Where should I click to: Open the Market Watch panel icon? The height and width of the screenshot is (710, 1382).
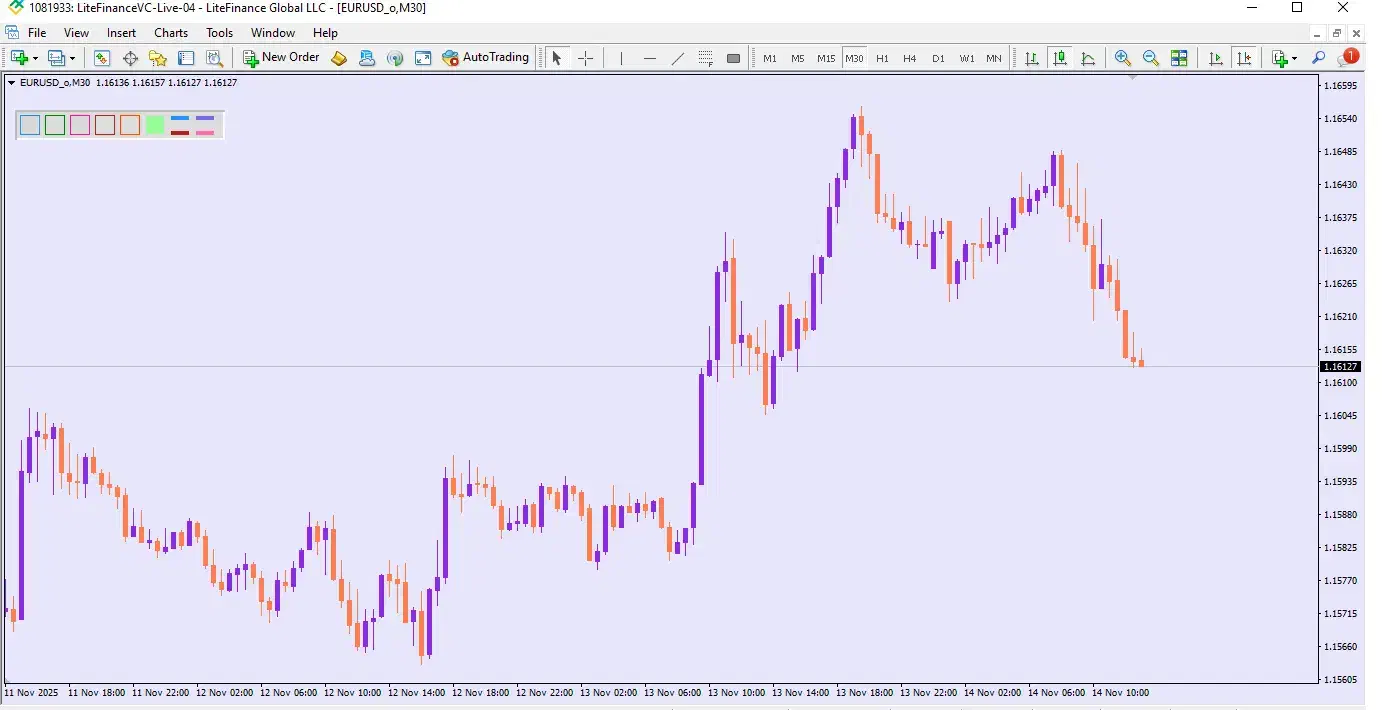102,58
